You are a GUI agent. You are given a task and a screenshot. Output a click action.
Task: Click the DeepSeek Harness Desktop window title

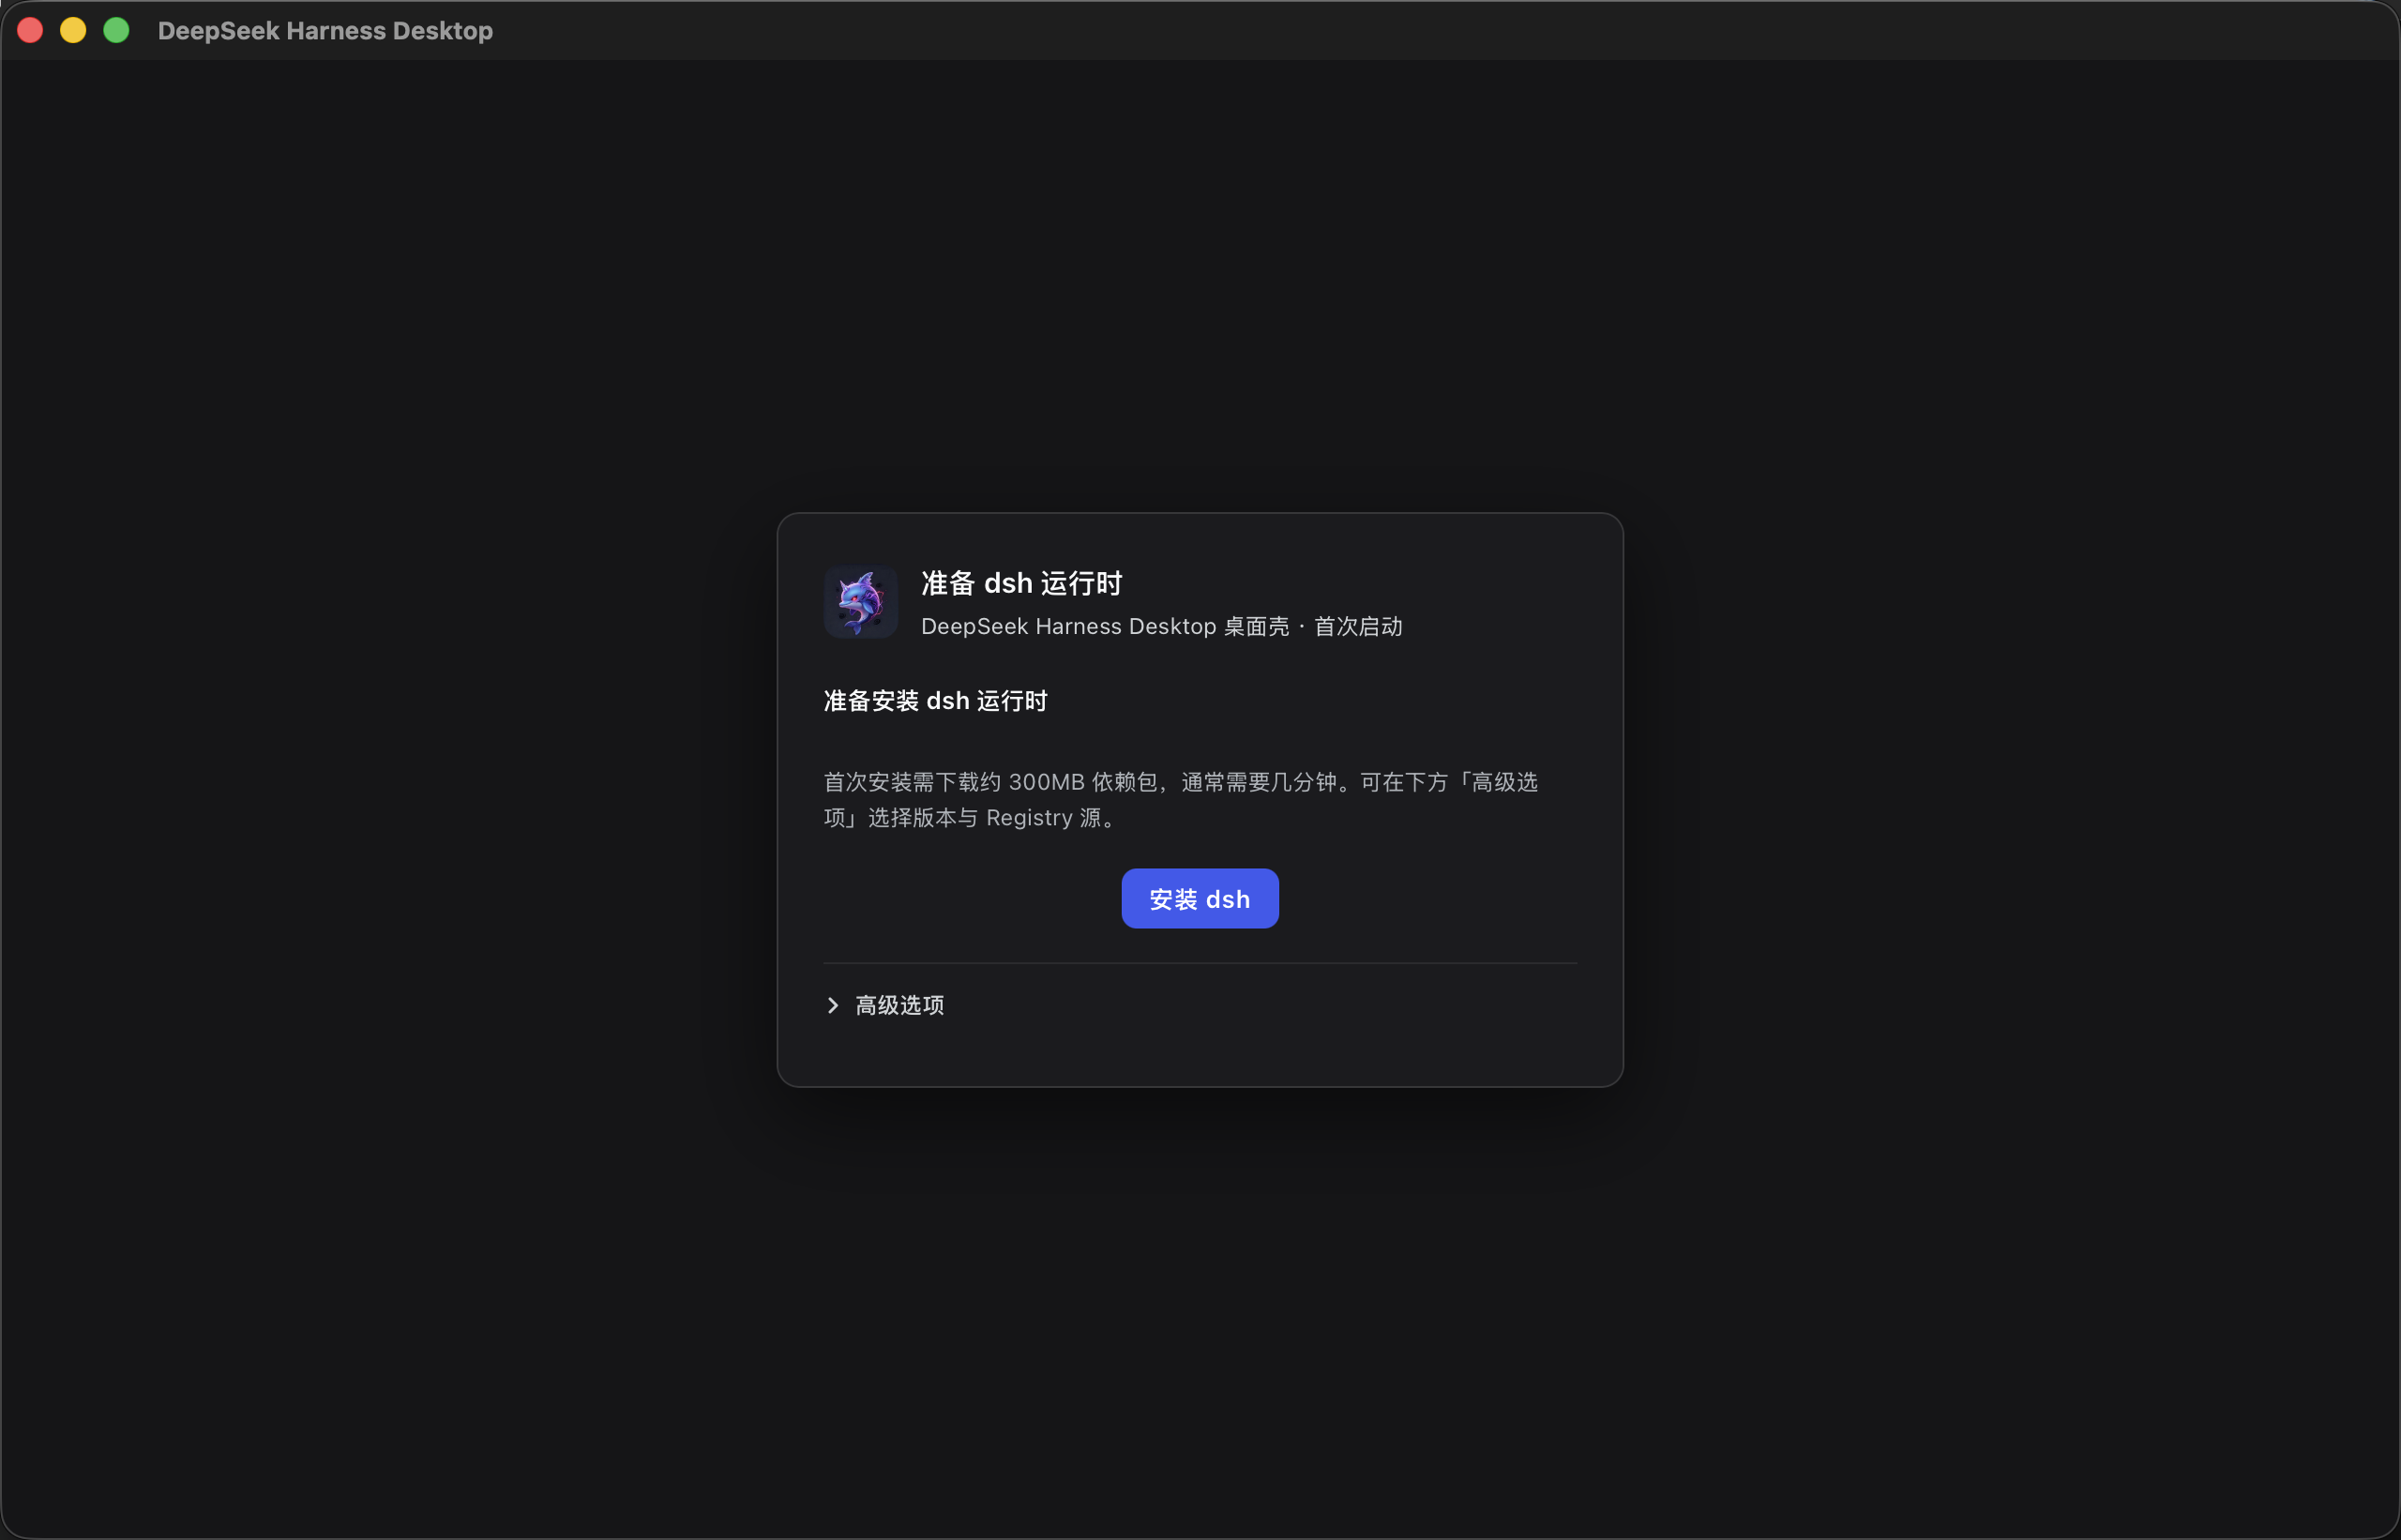(x=325, y=31)
